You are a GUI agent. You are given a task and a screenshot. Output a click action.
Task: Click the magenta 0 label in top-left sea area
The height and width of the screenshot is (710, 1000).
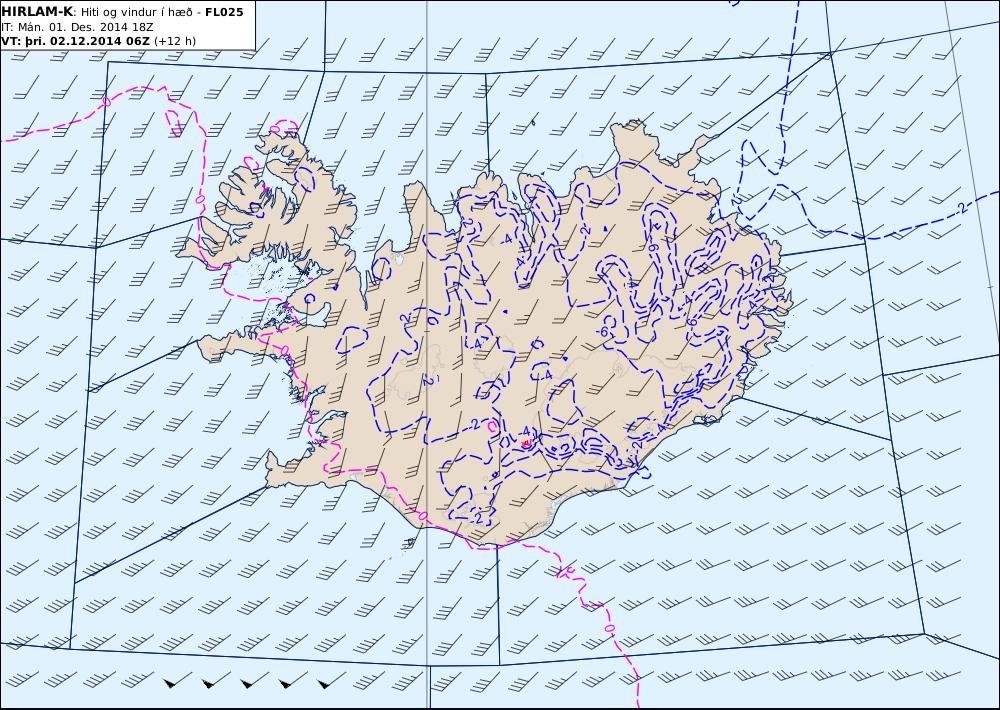pyautogui.click(x=107, y=101)
